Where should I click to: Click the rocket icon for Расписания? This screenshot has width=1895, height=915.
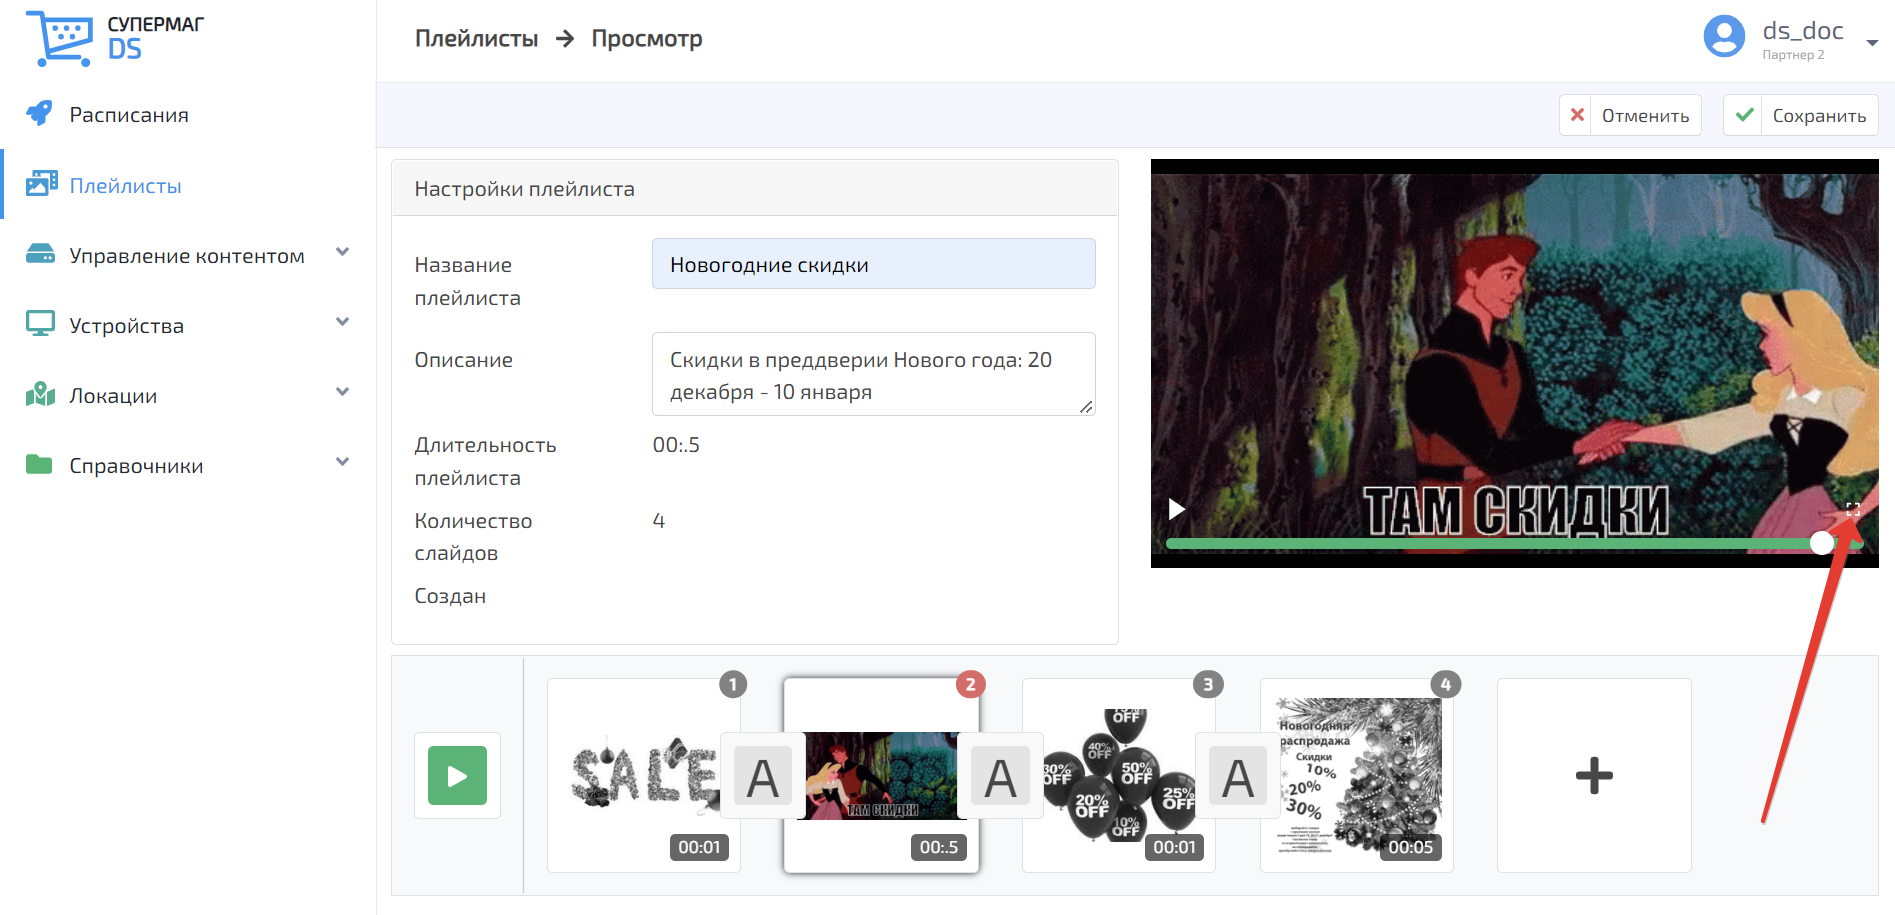pos(39,114)
